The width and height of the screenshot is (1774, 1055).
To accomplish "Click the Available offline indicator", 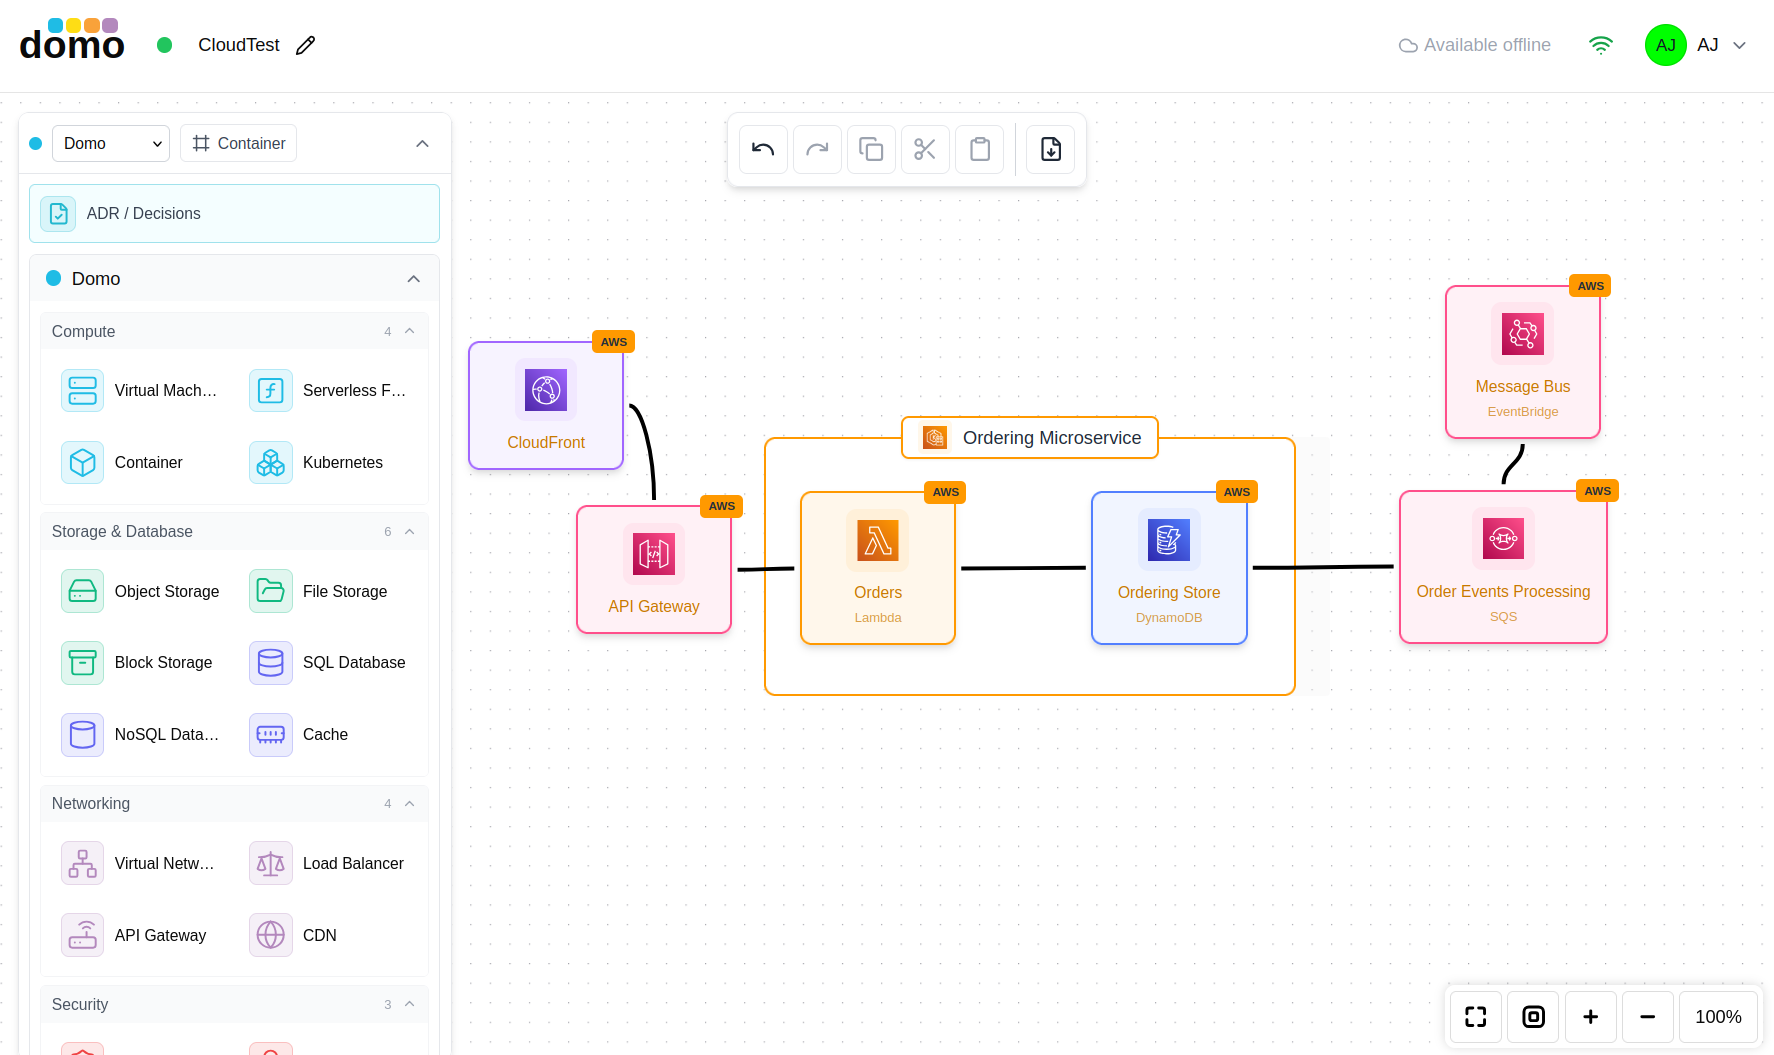I will (1475, 45).
